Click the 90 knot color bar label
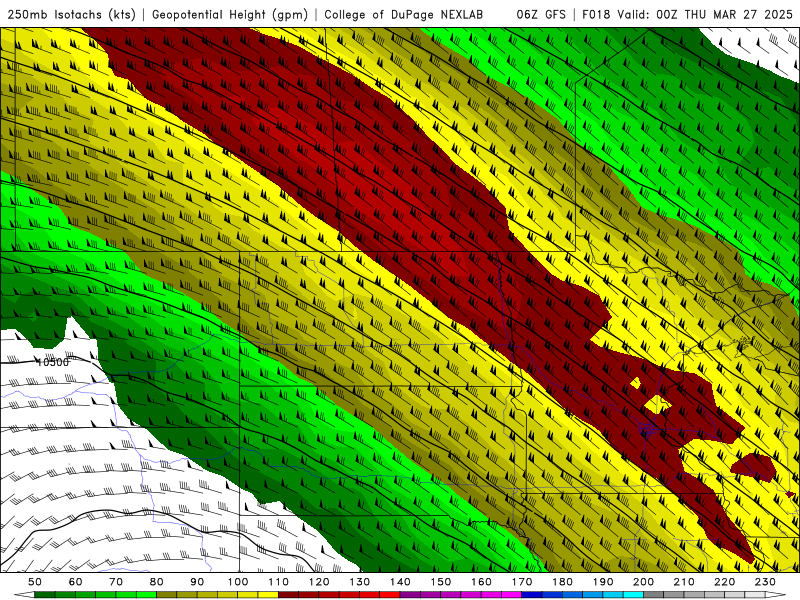This screenshot has height=600, width=800. [197, 582]
